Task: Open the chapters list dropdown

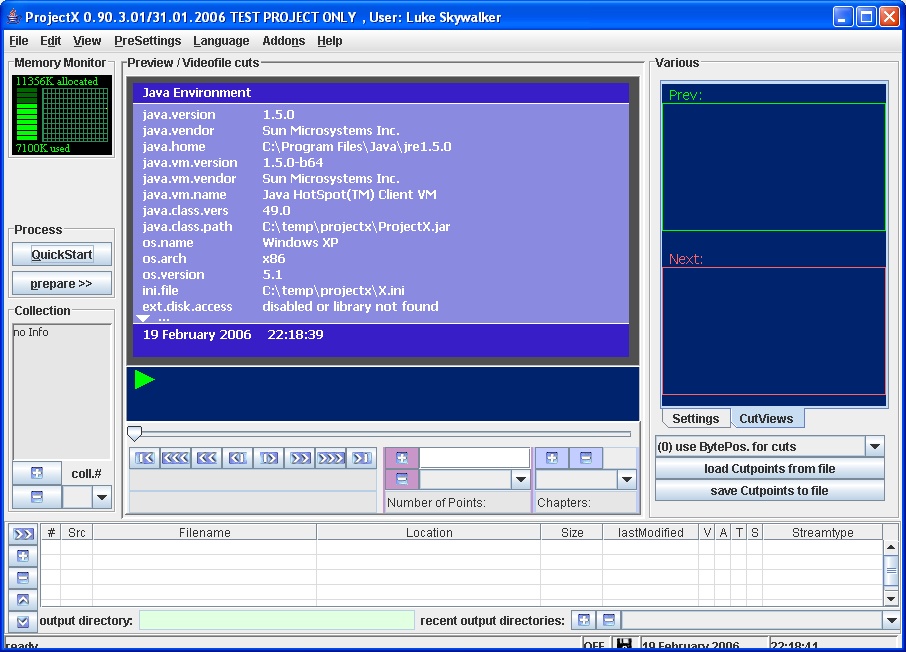Action: pos(626,479)
